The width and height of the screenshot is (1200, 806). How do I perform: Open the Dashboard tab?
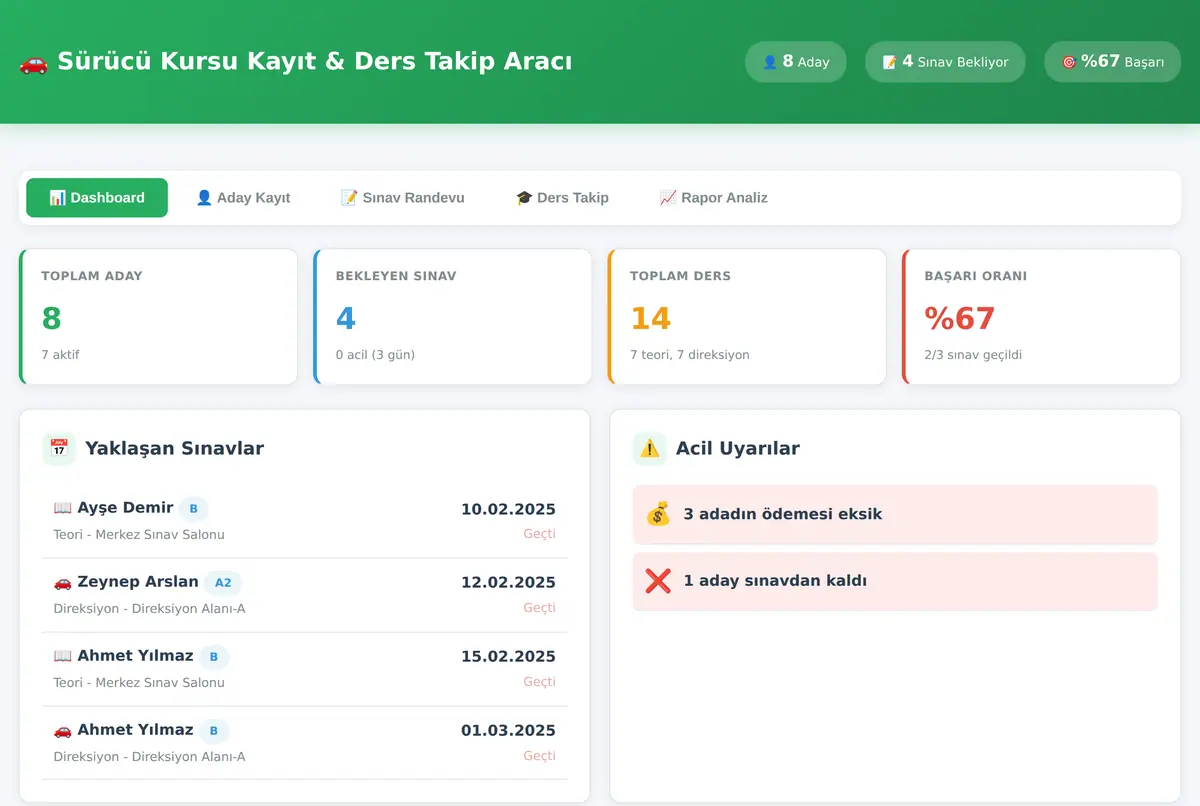click(x=97, y=198)
